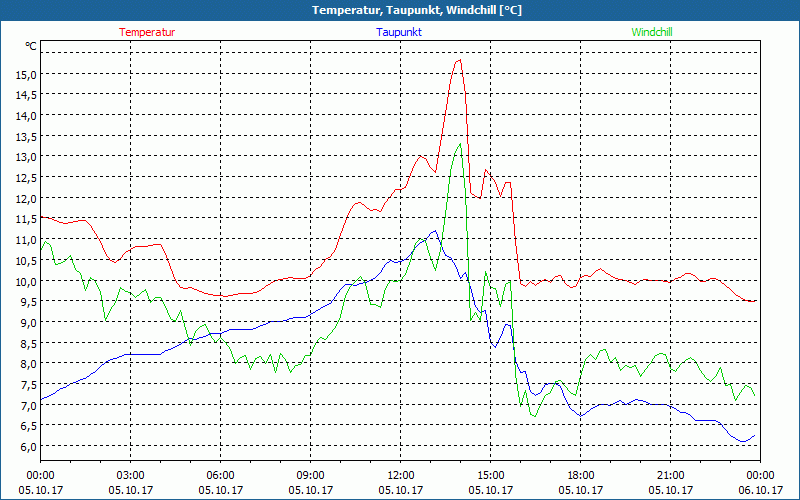Image resolution: width=800 pixels, height=500 pixels.
Task: Click the 13,0 y-axis value
Action: click(x=26, y=157)
